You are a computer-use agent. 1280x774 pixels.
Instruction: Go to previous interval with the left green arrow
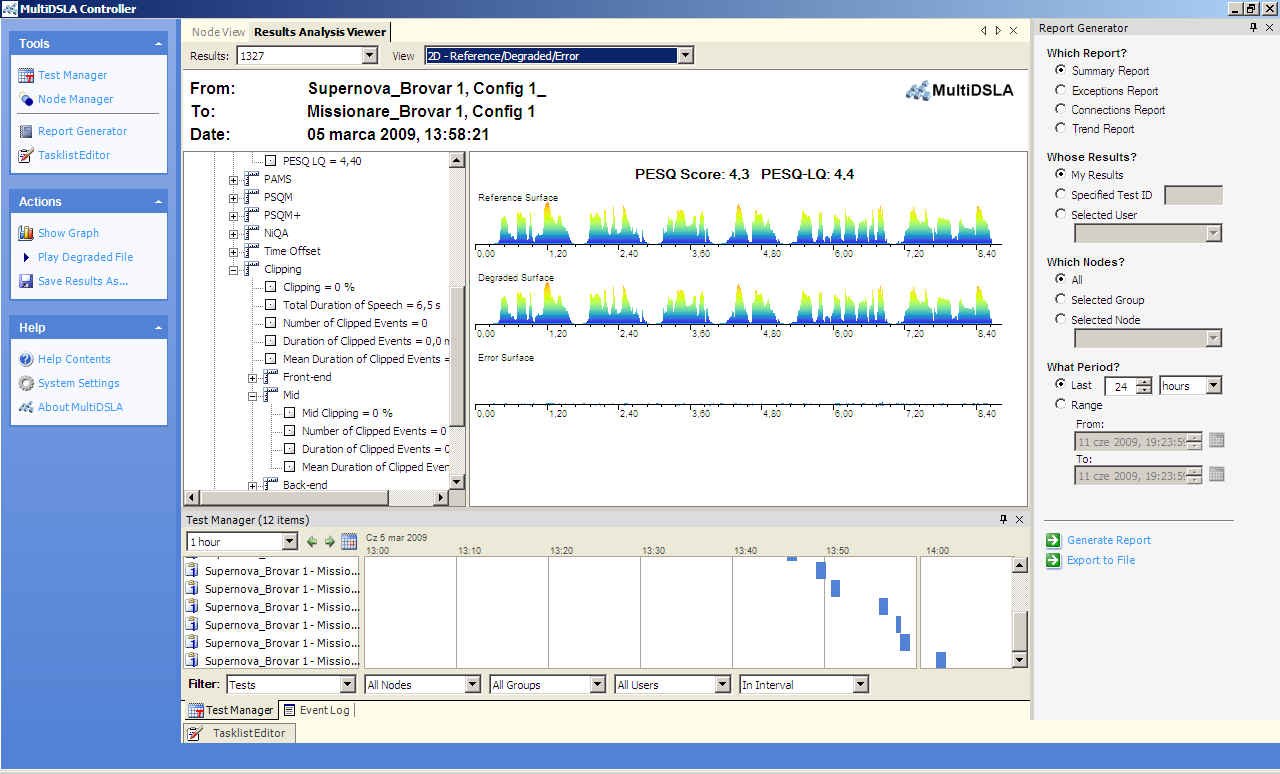pyautogui.click(x=312, y=542)
